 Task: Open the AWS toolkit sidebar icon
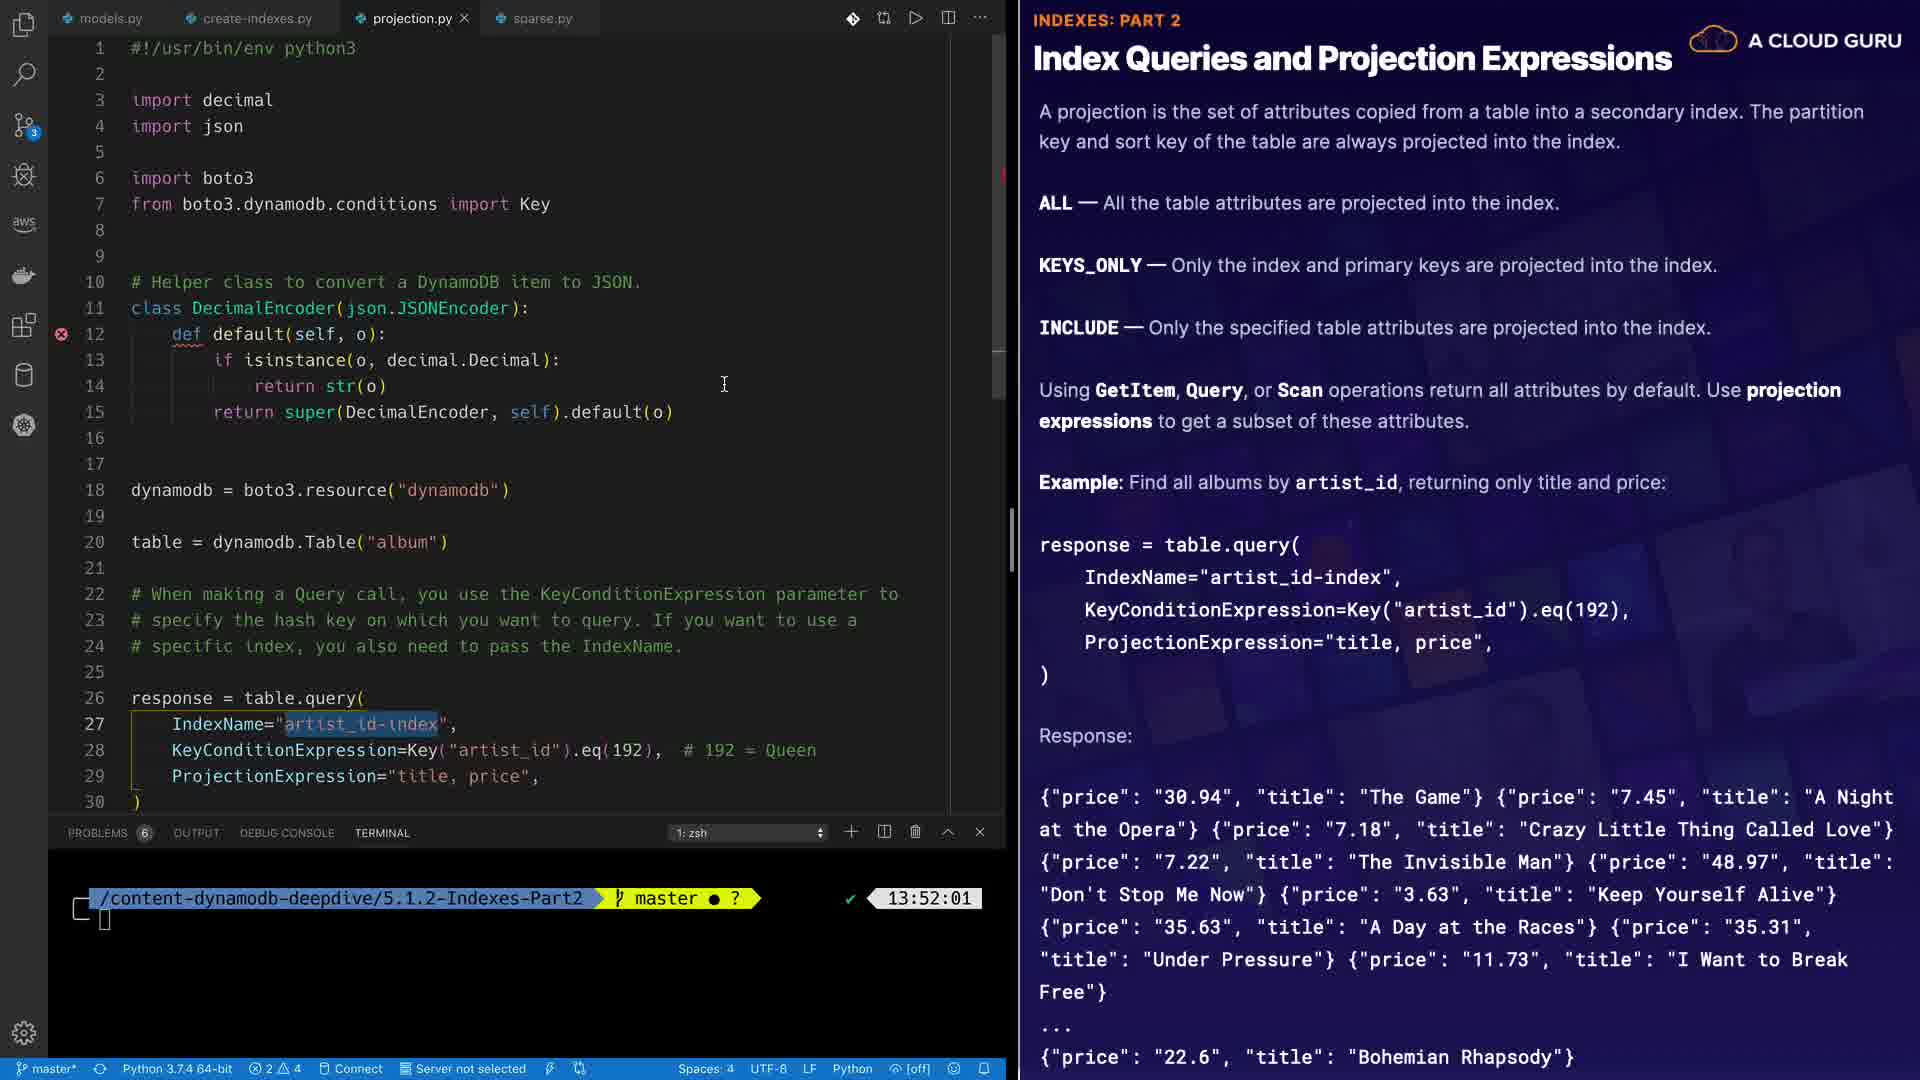(x=24, y=224)
